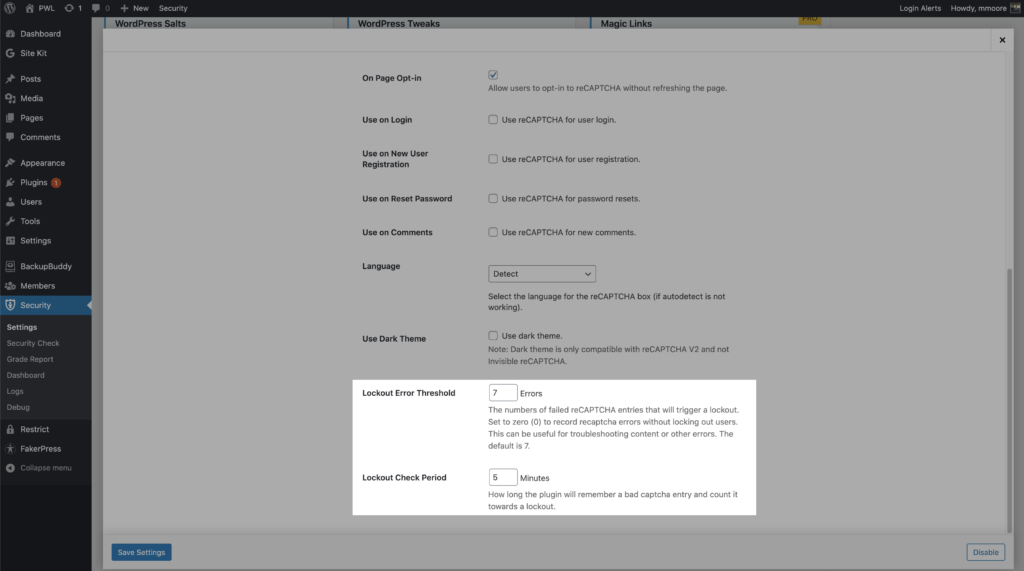
Task: Open the Language Detect dropdown
Action: point(542,274)
